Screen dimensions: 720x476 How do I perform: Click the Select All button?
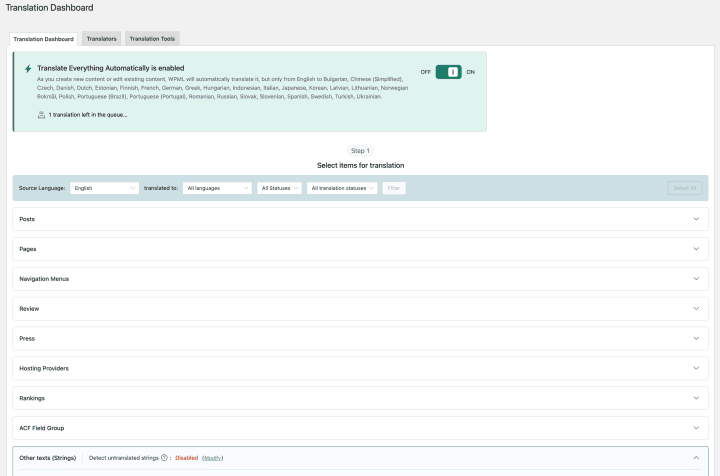pyautogui.click(x=685, y=188)
